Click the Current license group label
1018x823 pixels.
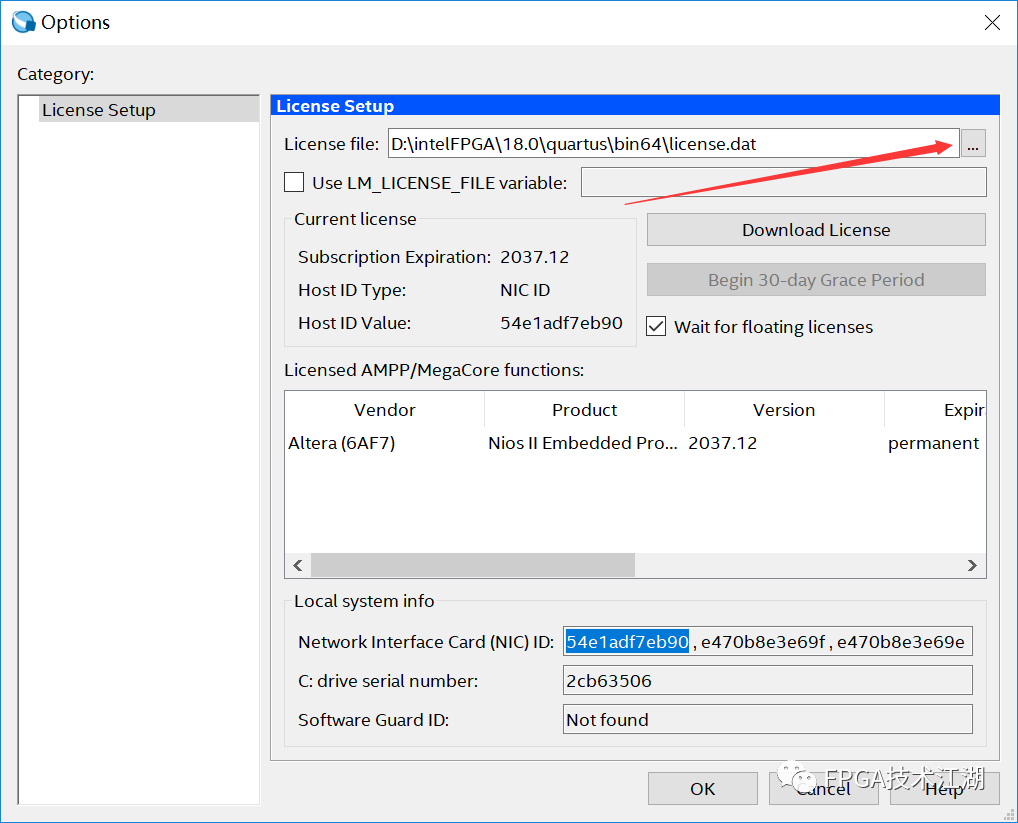click(355, 219)
